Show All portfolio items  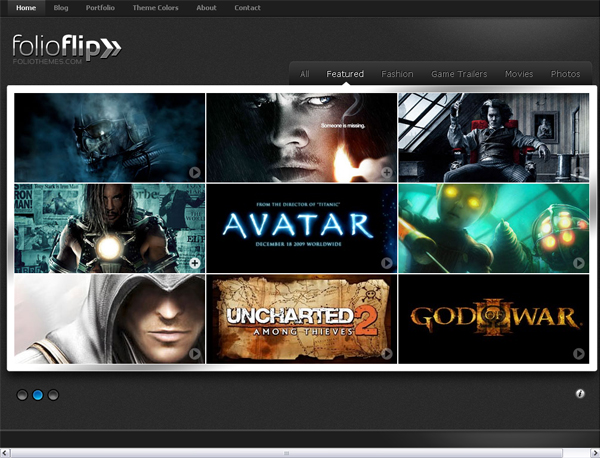(x=305, y=74)
